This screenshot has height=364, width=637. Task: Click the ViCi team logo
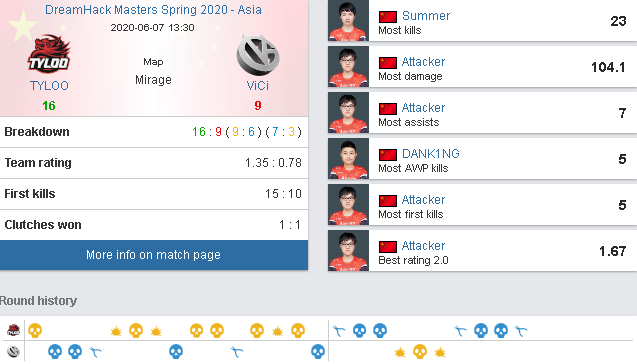(x=258, y=55)
